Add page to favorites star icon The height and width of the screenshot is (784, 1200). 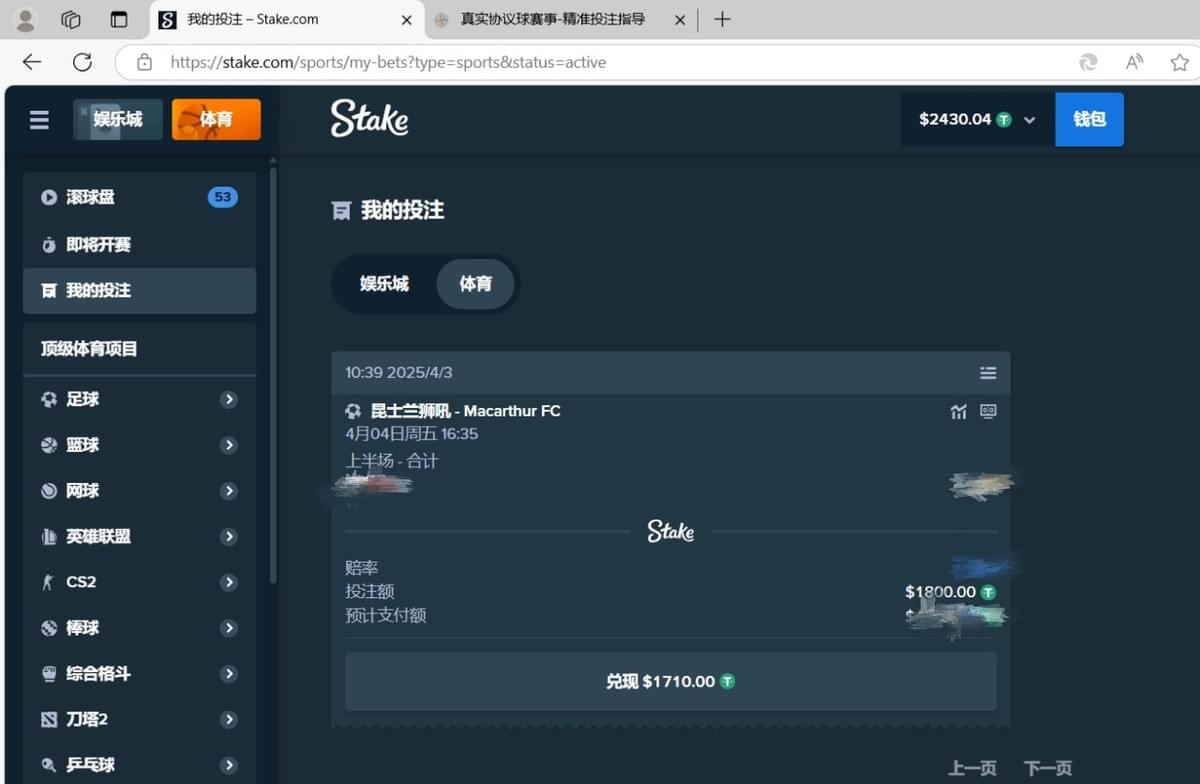coord(1179,62)
